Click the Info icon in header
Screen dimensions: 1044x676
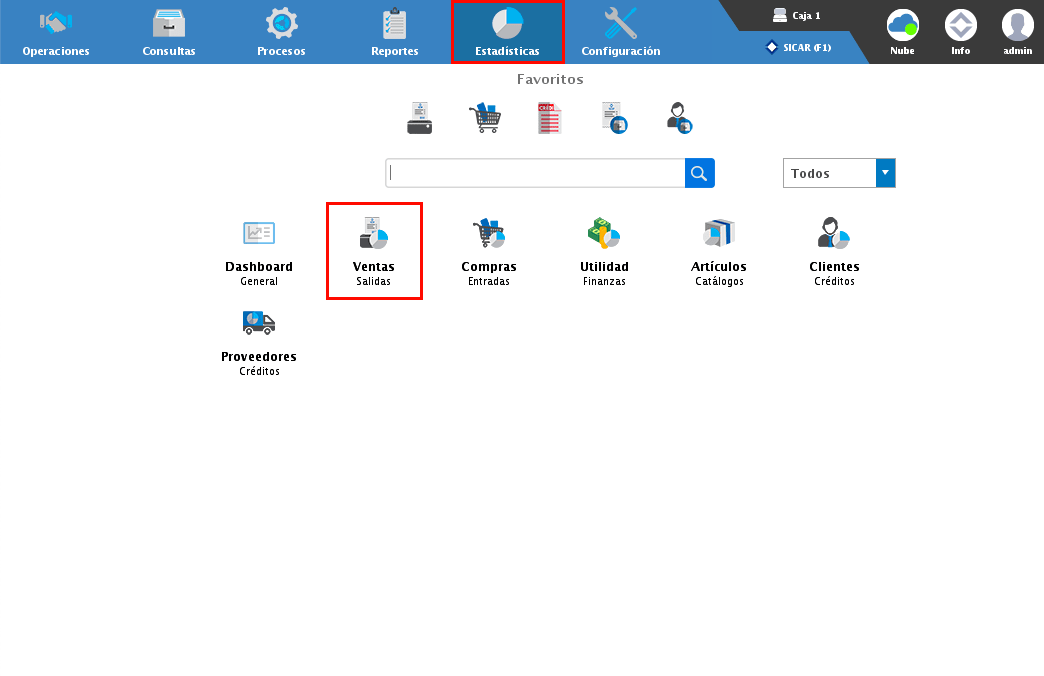coord(960,31)
